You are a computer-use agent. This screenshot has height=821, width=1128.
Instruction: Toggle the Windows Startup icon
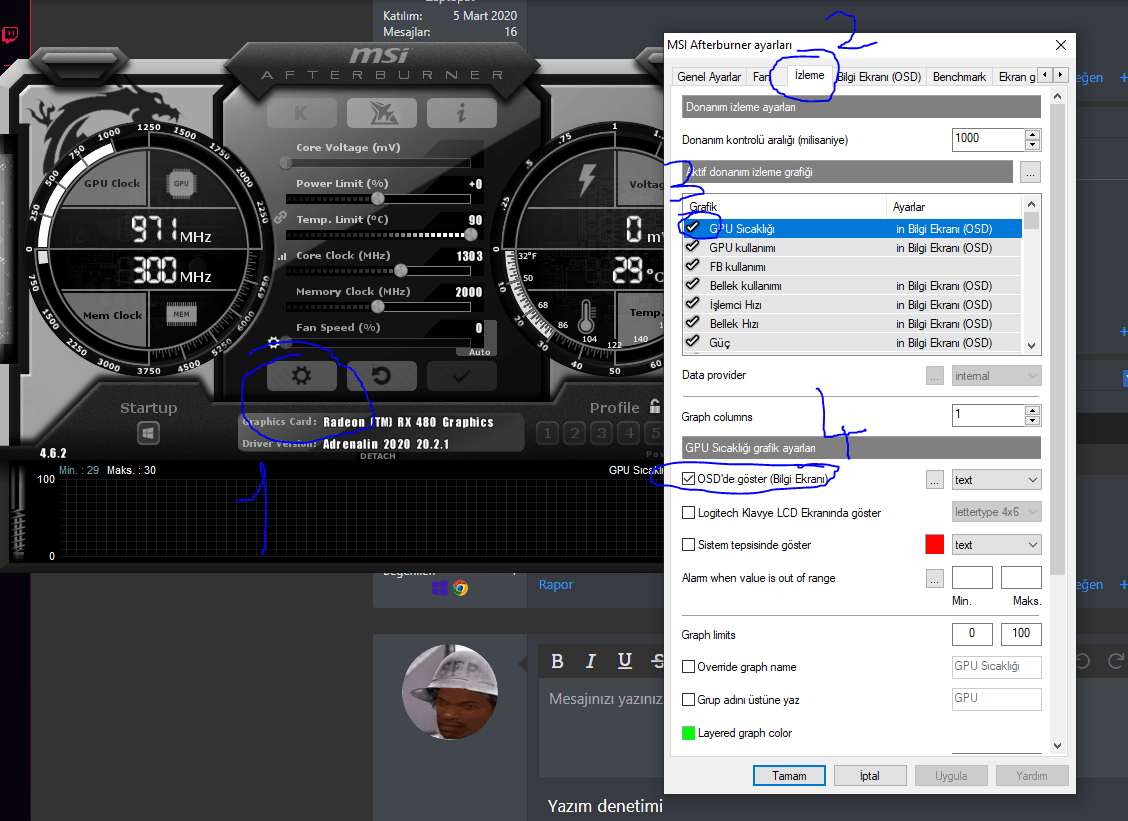[x=148, y=433]
